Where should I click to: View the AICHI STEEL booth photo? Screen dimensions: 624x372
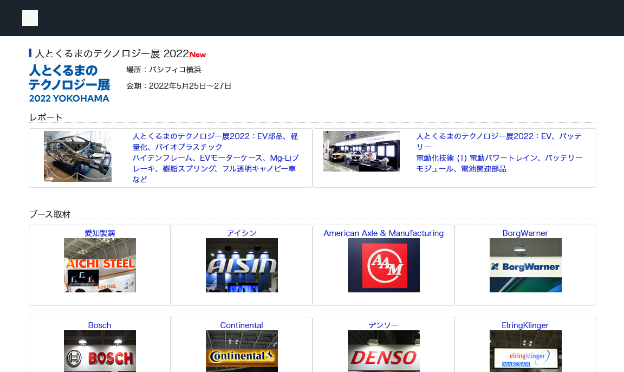100,265
